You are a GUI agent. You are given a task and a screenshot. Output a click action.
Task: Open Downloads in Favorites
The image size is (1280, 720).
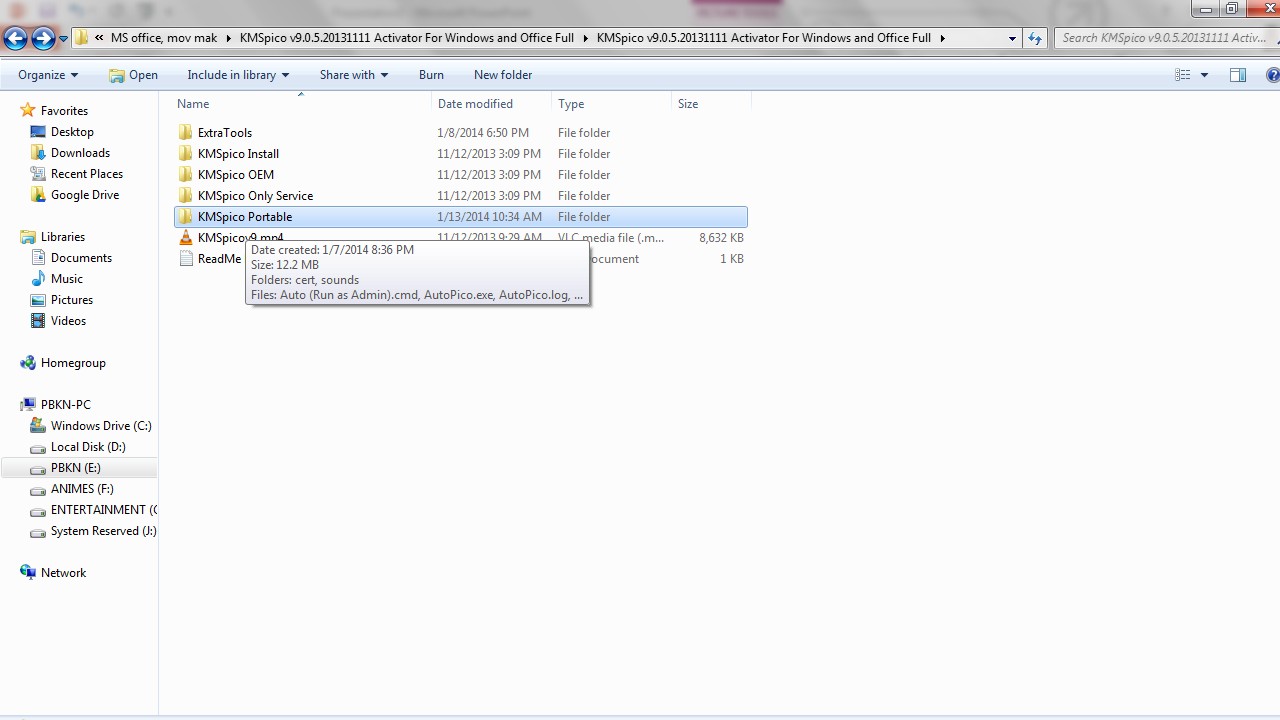(80, 153)
